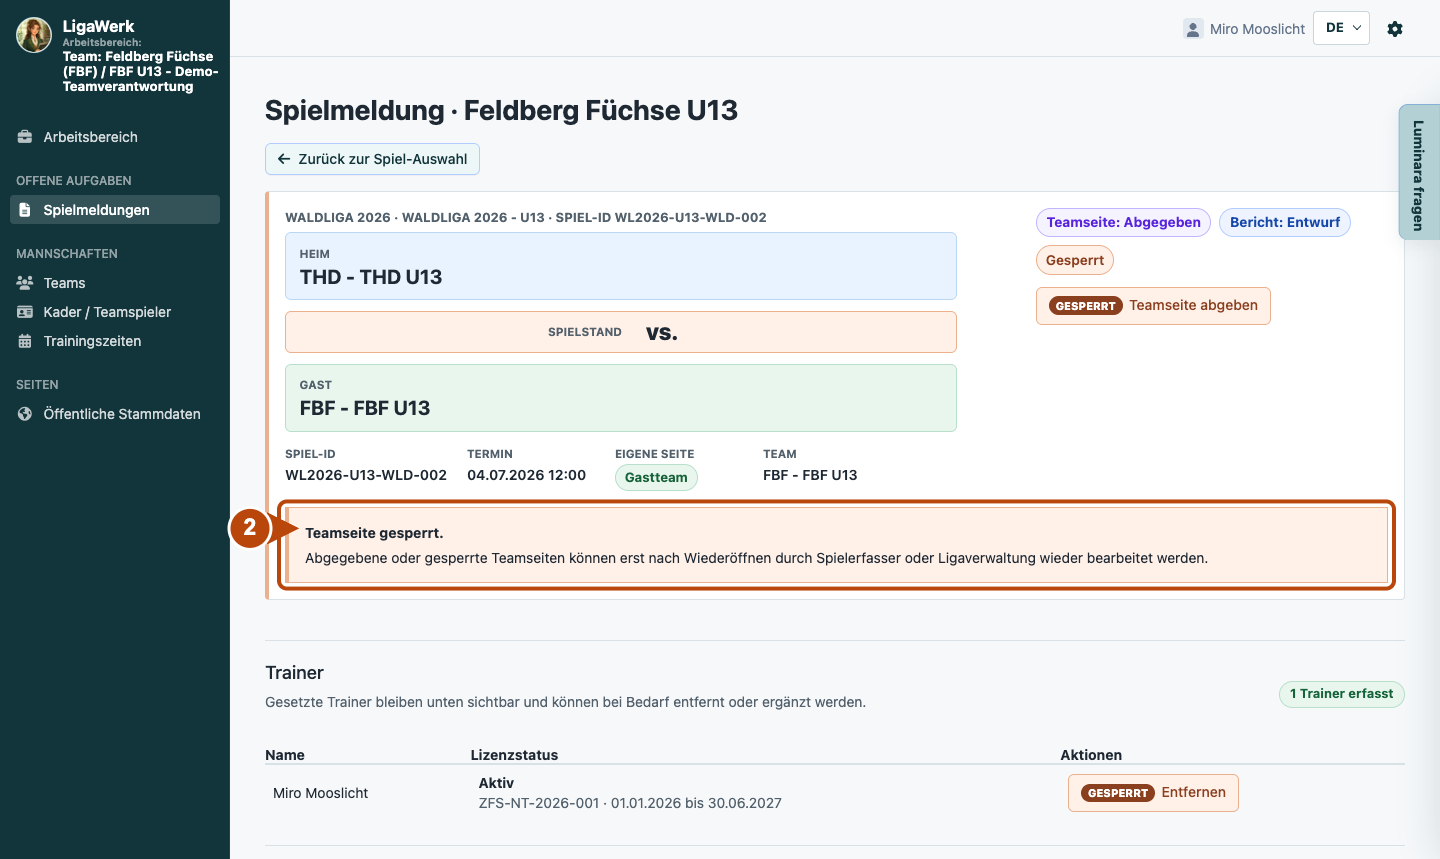Click the Bericht: Entwurf status badge

pyautogui.click(x=1285, y=222)
